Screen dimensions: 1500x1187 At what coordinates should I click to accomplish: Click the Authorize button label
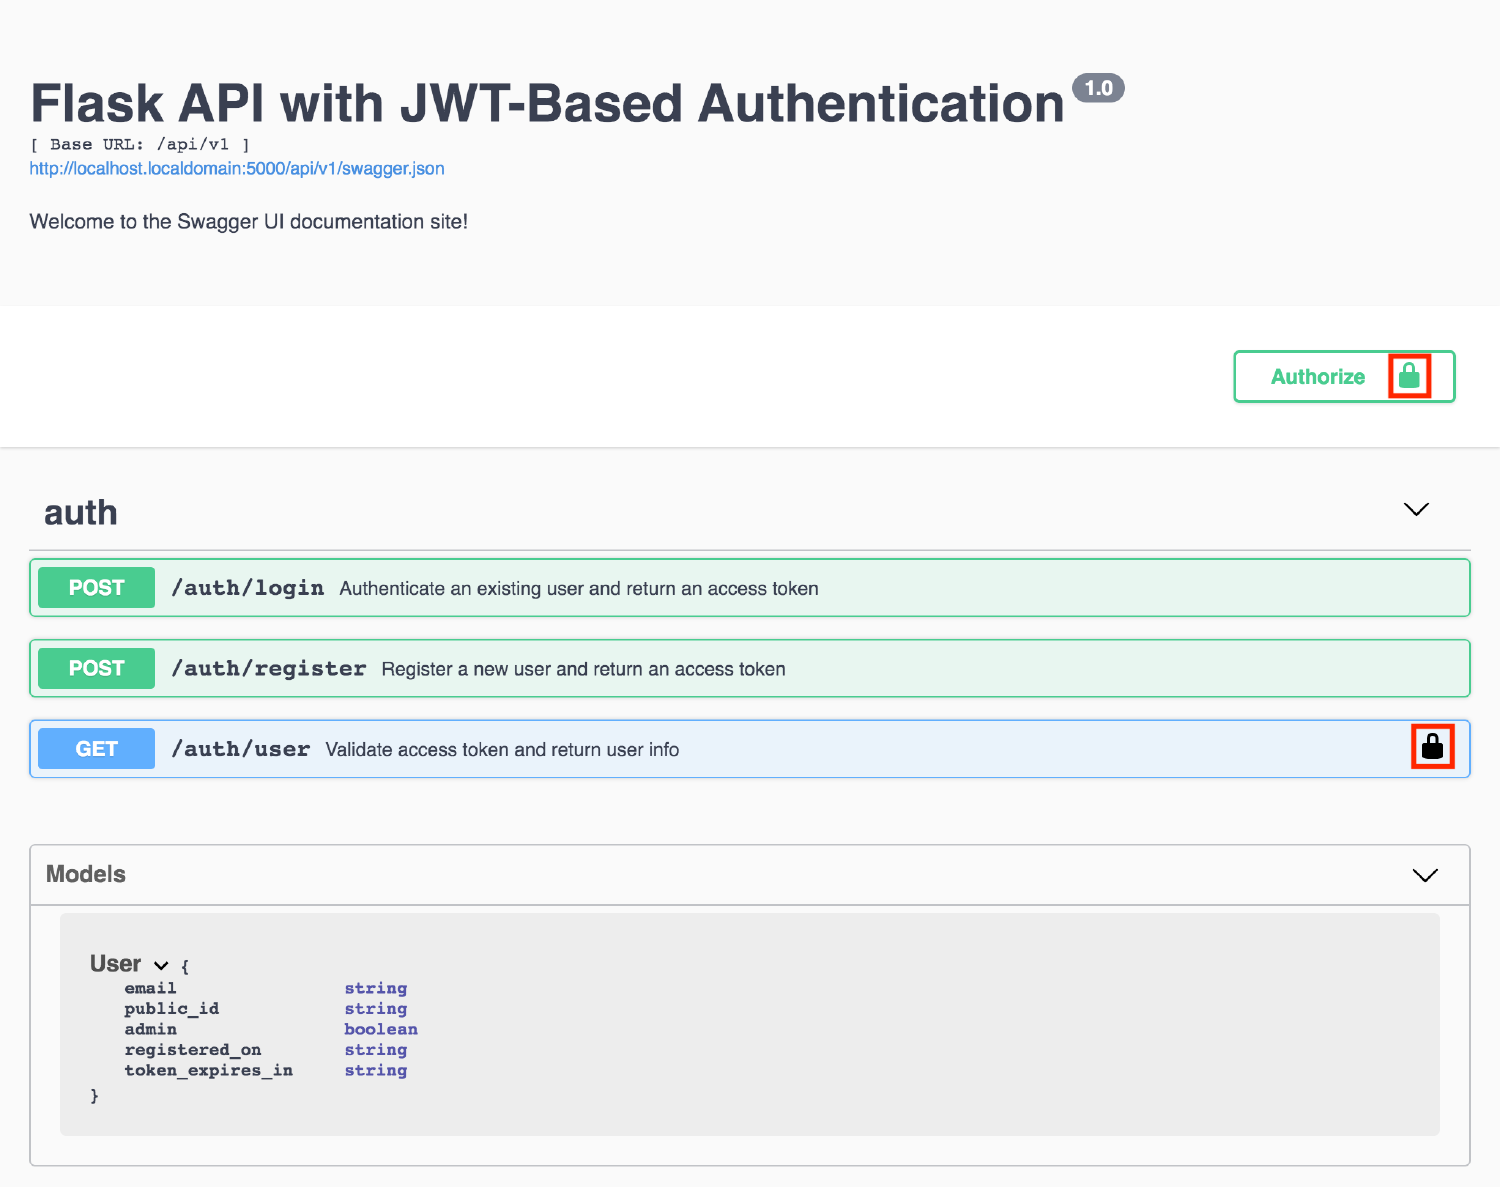(x=1317, y=377)
